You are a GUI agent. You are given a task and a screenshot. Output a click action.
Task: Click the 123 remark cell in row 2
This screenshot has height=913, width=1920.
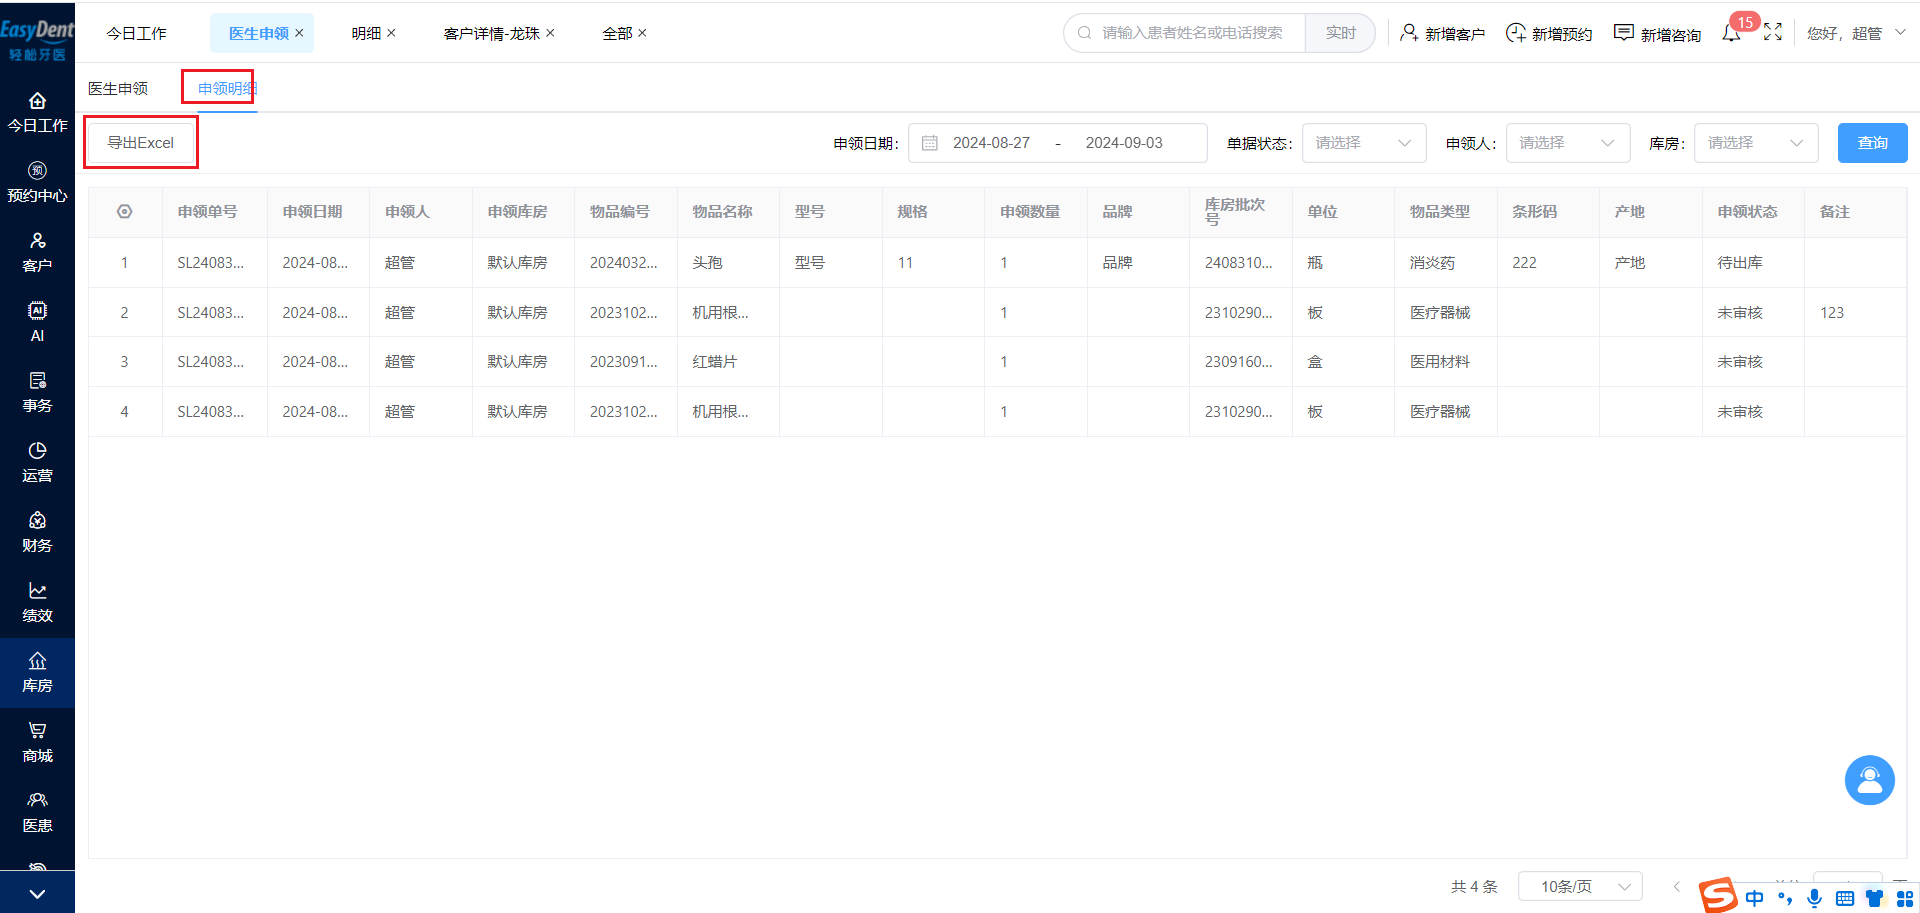pyautogui.click(x=1832, y=313)
